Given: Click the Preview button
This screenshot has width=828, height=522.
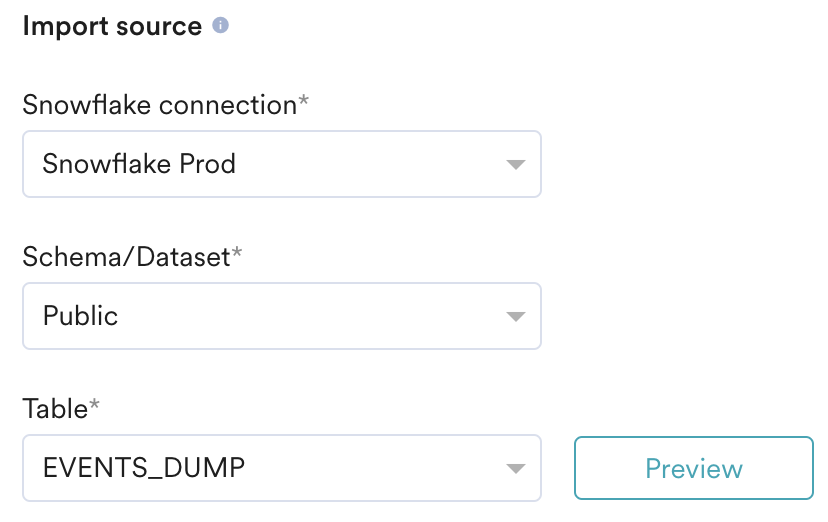Looking at the screenshot, I should (x=694, y=468).
